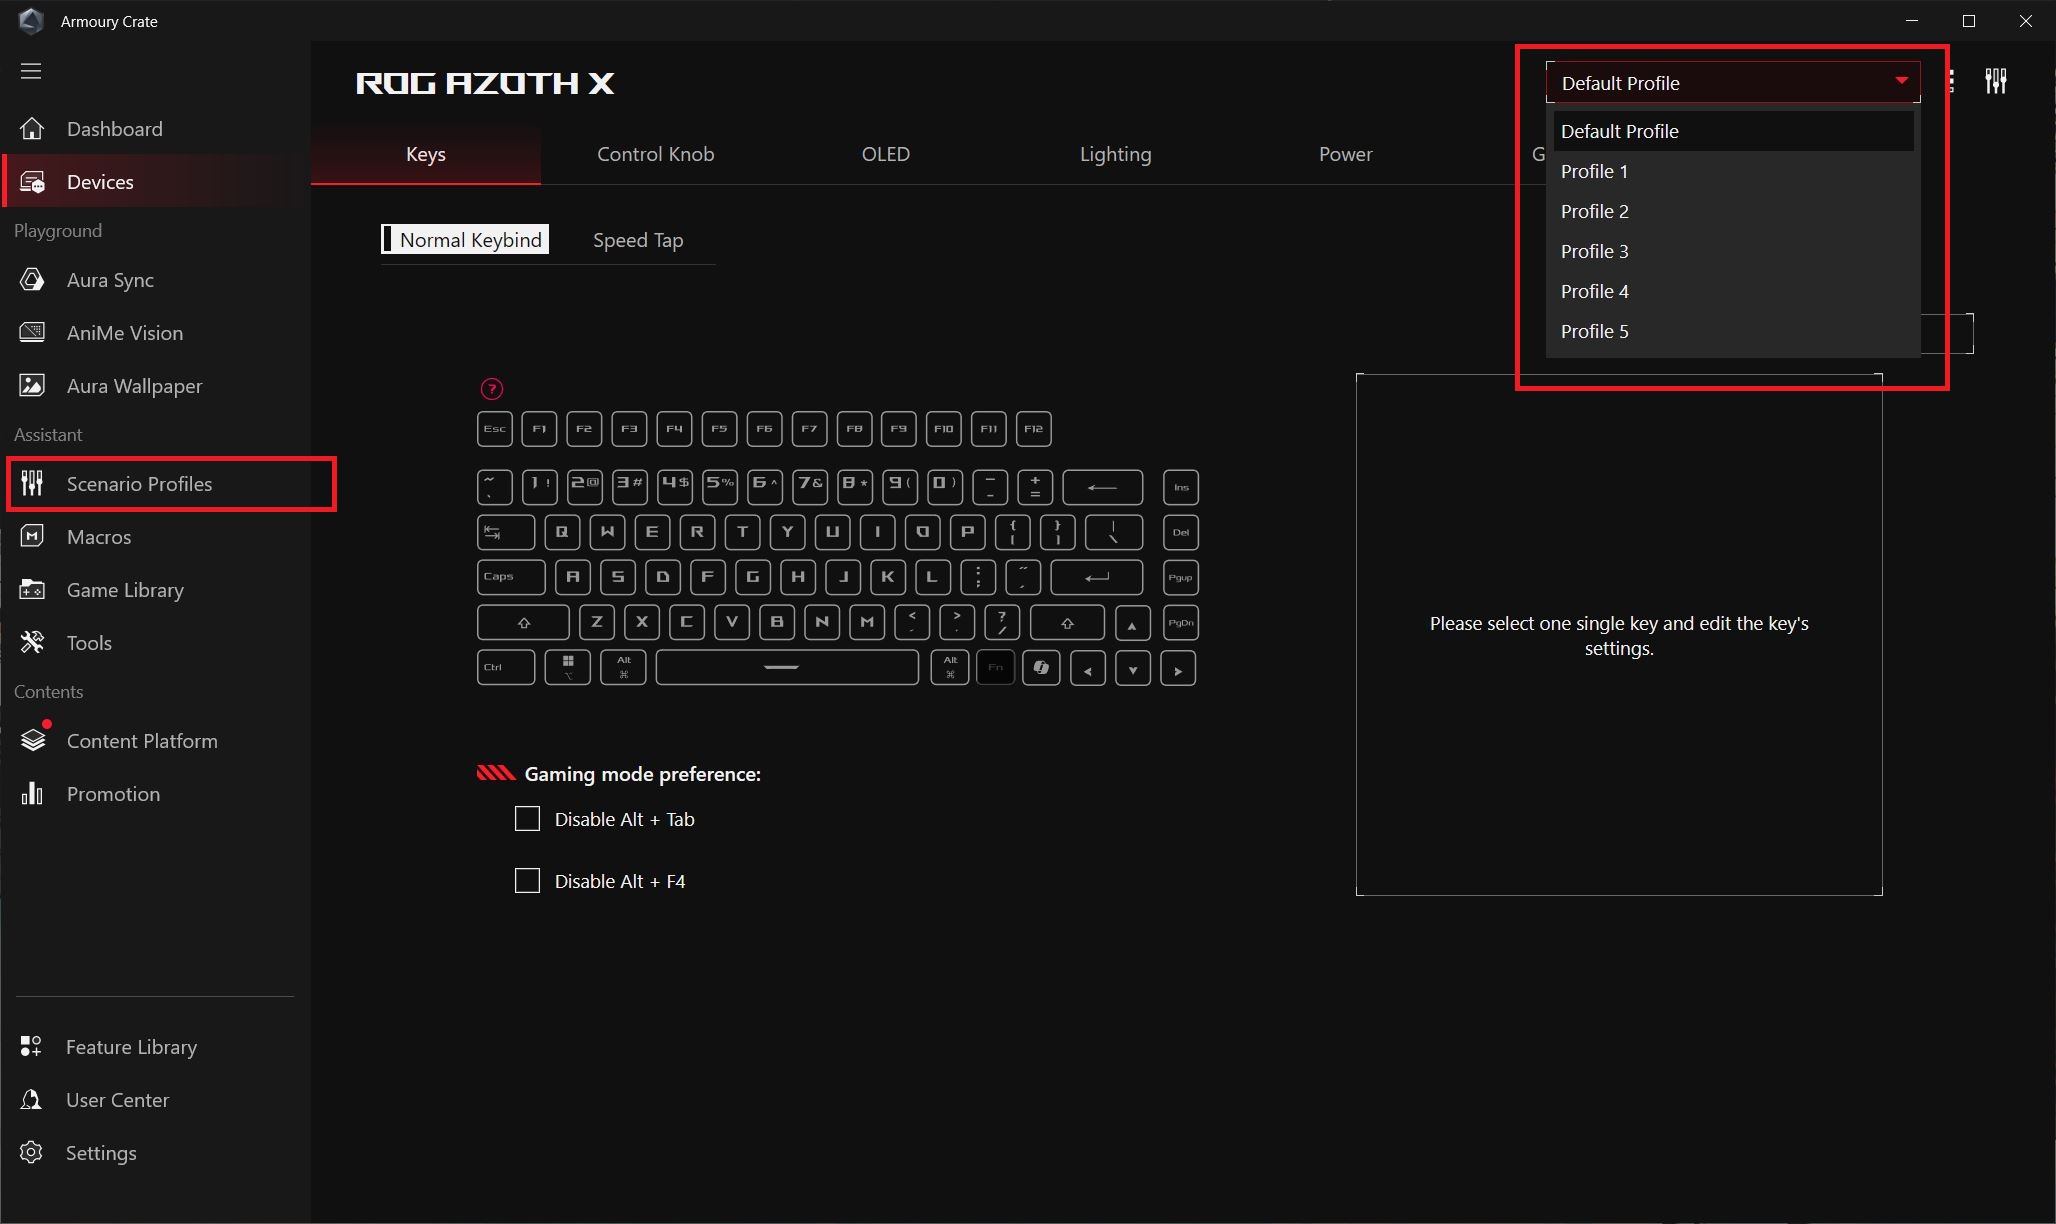Select the Q key on keyboard layout
This screenshot has width=2056, height=1224.
click(x=562, y=532)
